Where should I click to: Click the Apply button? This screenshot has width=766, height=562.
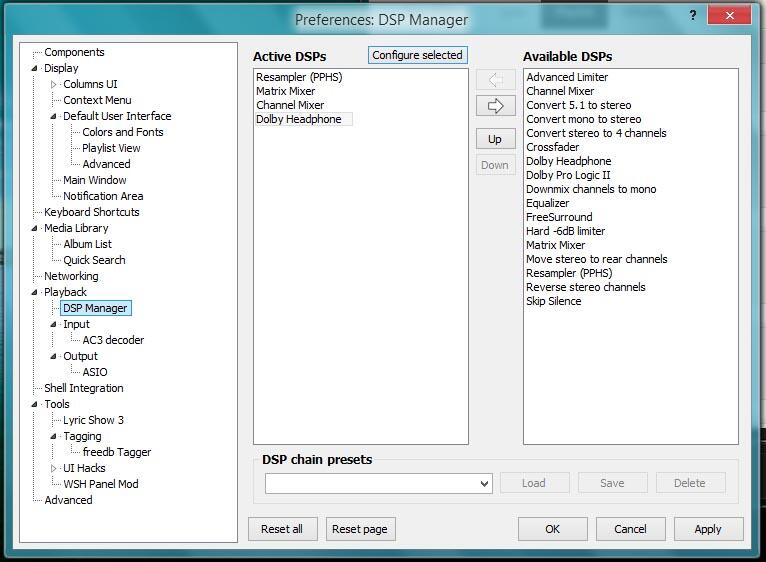(708, 529)
